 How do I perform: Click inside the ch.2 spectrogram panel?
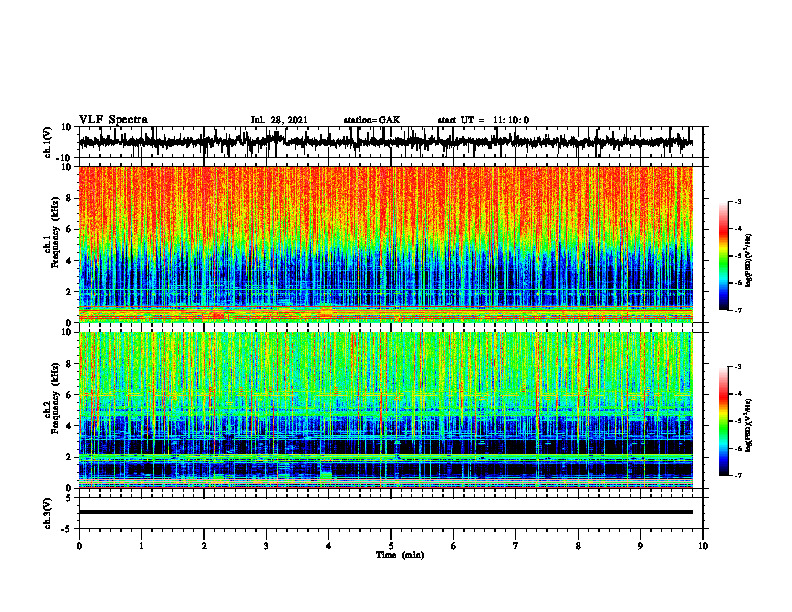tap(386, 410)
